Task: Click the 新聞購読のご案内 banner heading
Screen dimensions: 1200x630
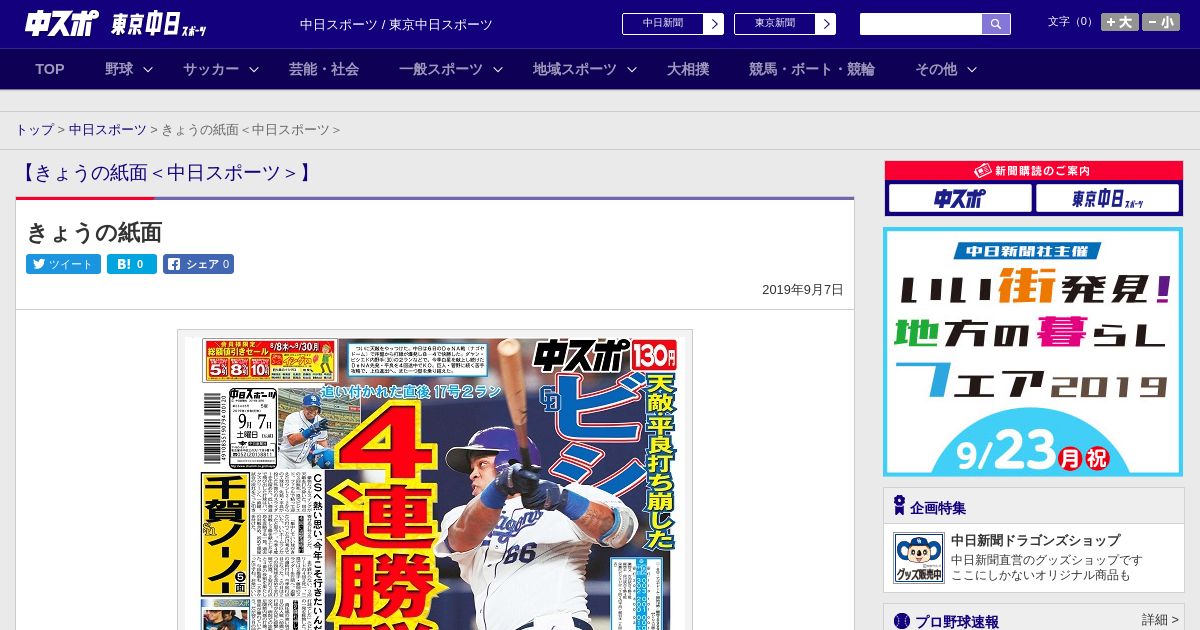Action: point(1033,171)
